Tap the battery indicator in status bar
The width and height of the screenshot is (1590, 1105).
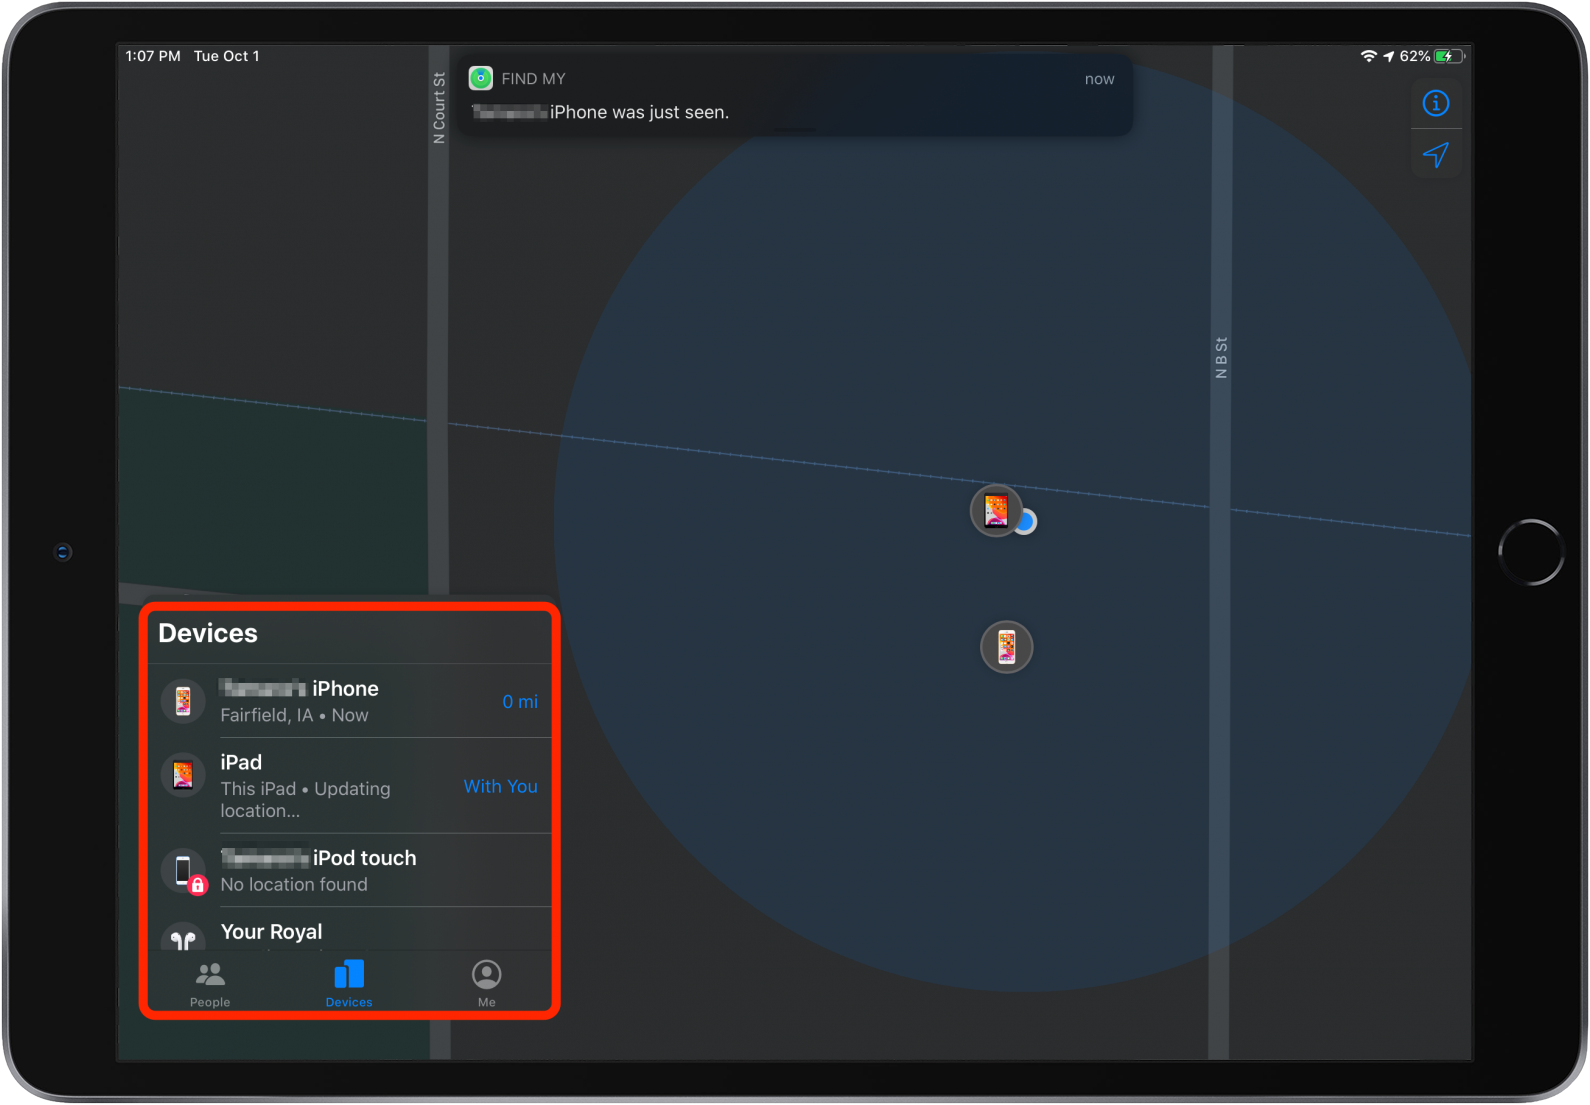point(1449,56)
